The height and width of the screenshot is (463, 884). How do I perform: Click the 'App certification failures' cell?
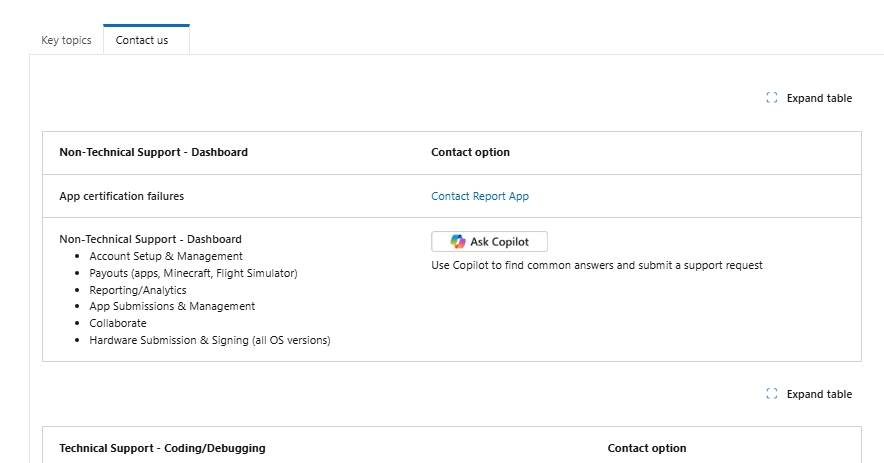coord(121,196)
